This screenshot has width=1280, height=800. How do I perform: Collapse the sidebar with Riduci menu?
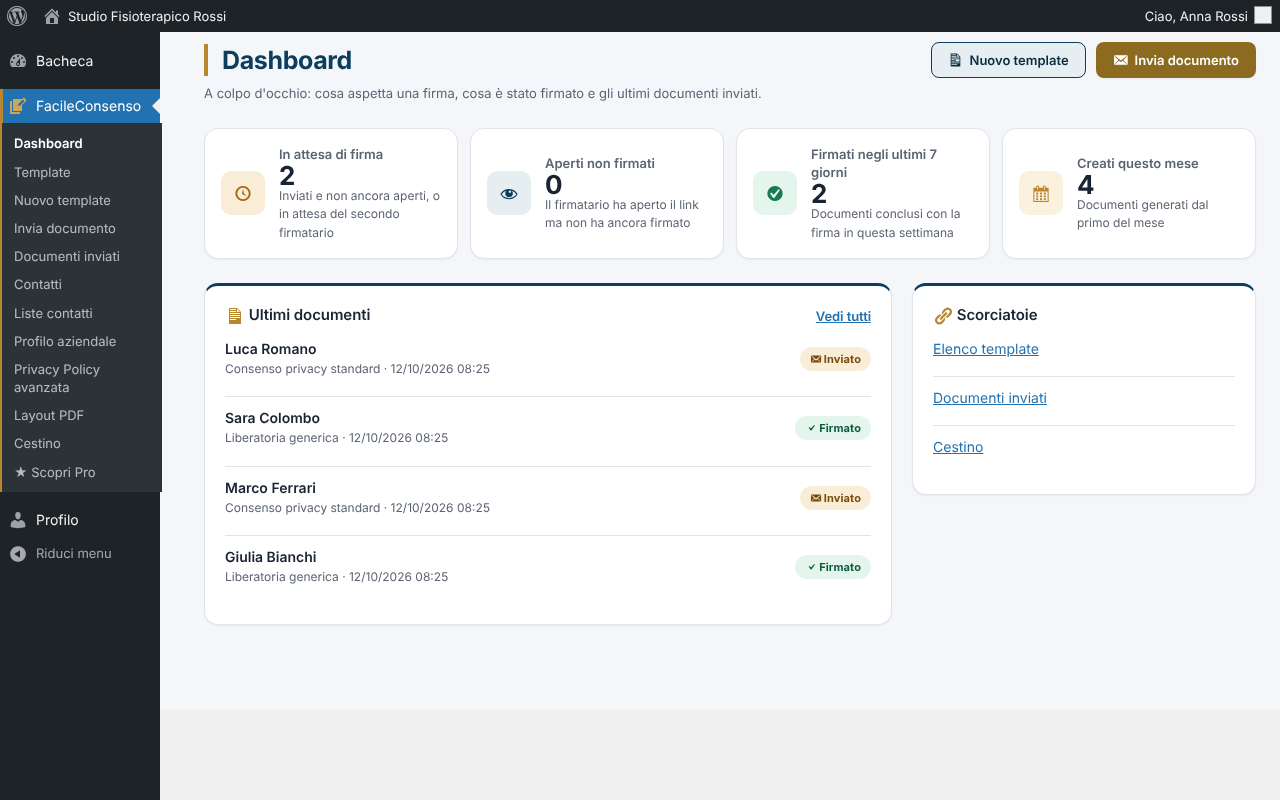pyautogui.click(x=80, y=554)
